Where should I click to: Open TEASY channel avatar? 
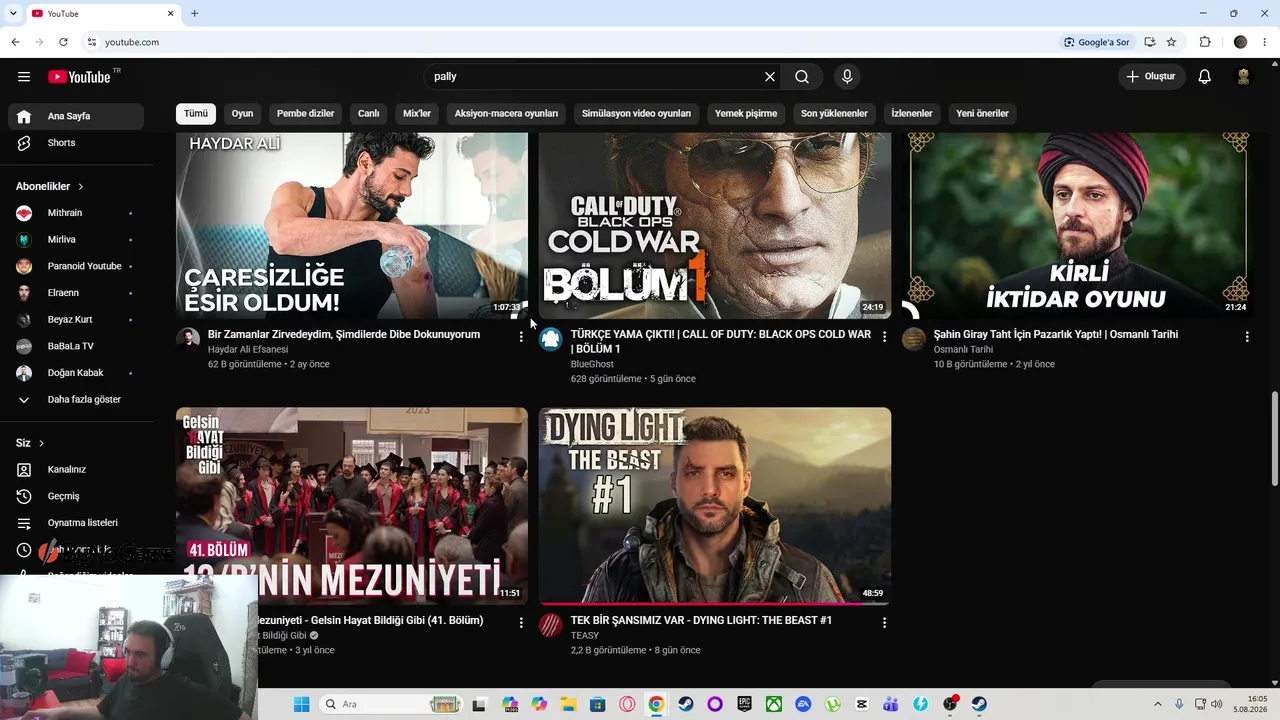pyautogui.click(x=551, y=625)
